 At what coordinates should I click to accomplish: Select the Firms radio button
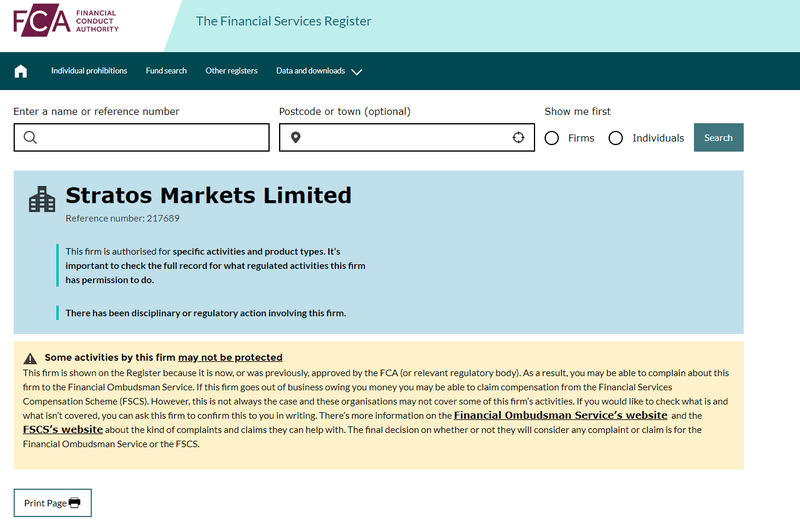[552, 138]
